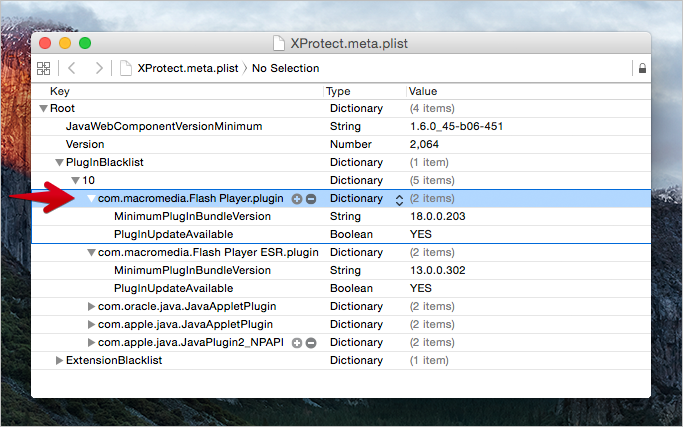This screenshot has height=427, width=683.
Task: Click the Type column header
Action: [338, 91]
